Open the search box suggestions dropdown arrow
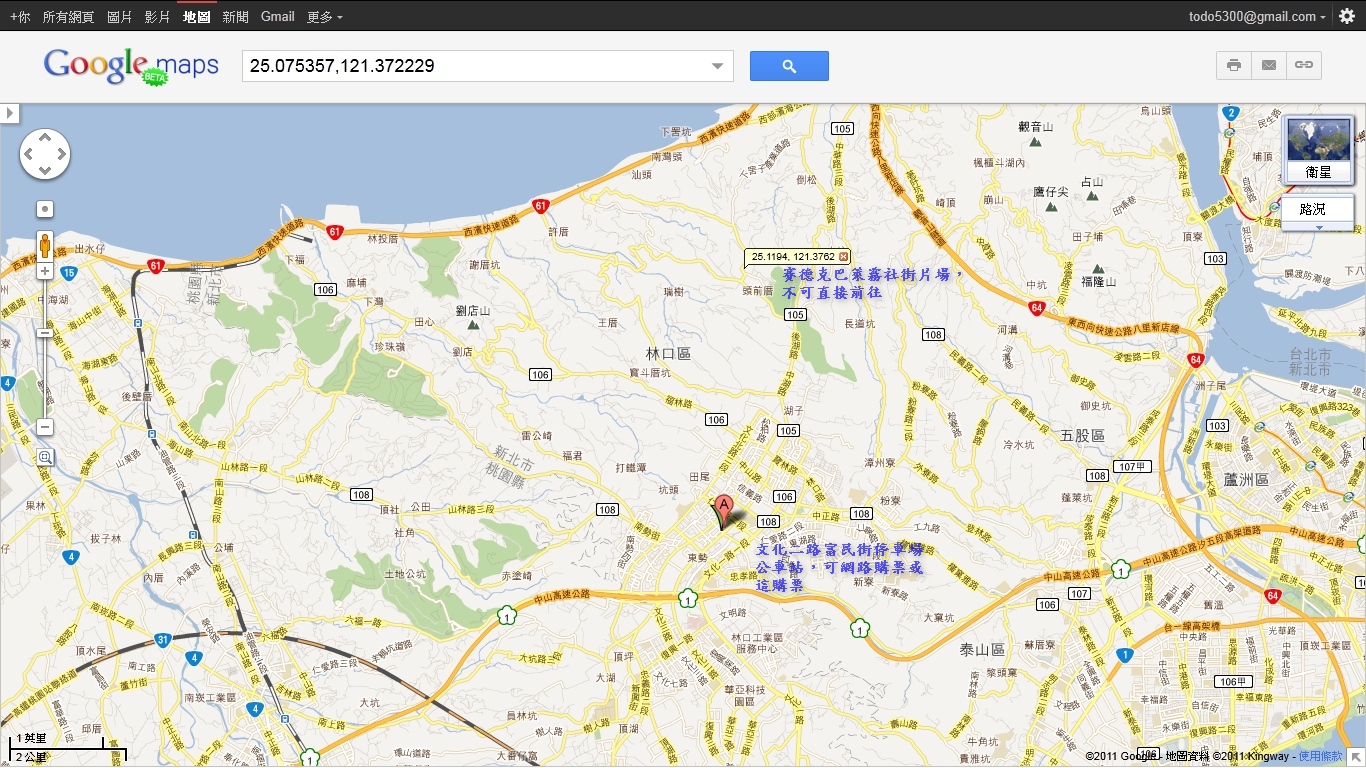 (x=717, y=66)
